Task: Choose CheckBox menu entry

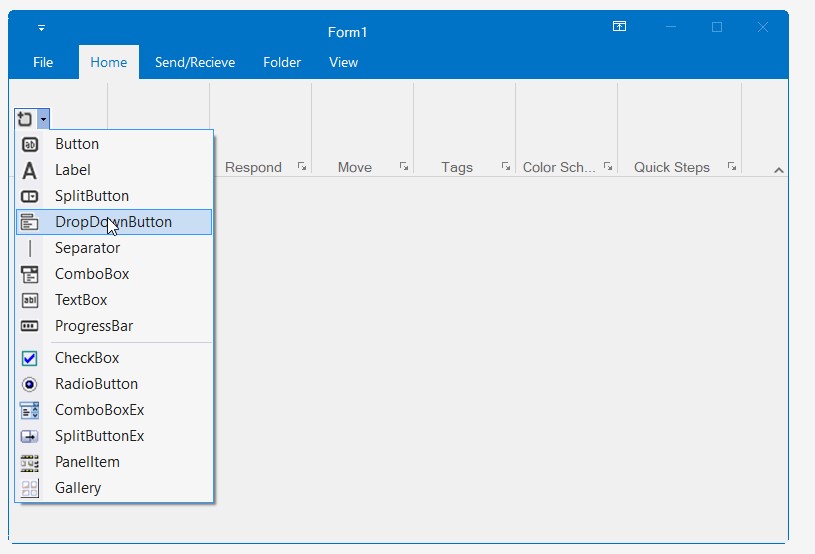Action: 114,358
